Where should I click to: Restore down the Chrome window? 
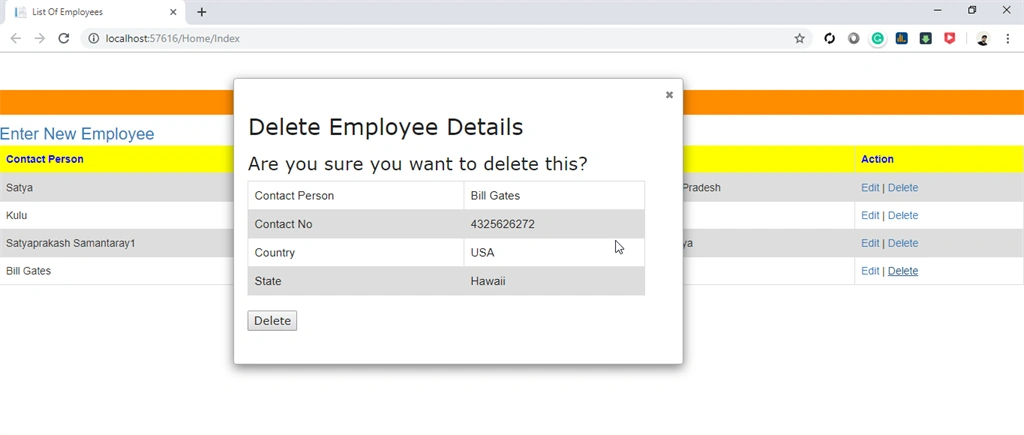tap(972, 10)
